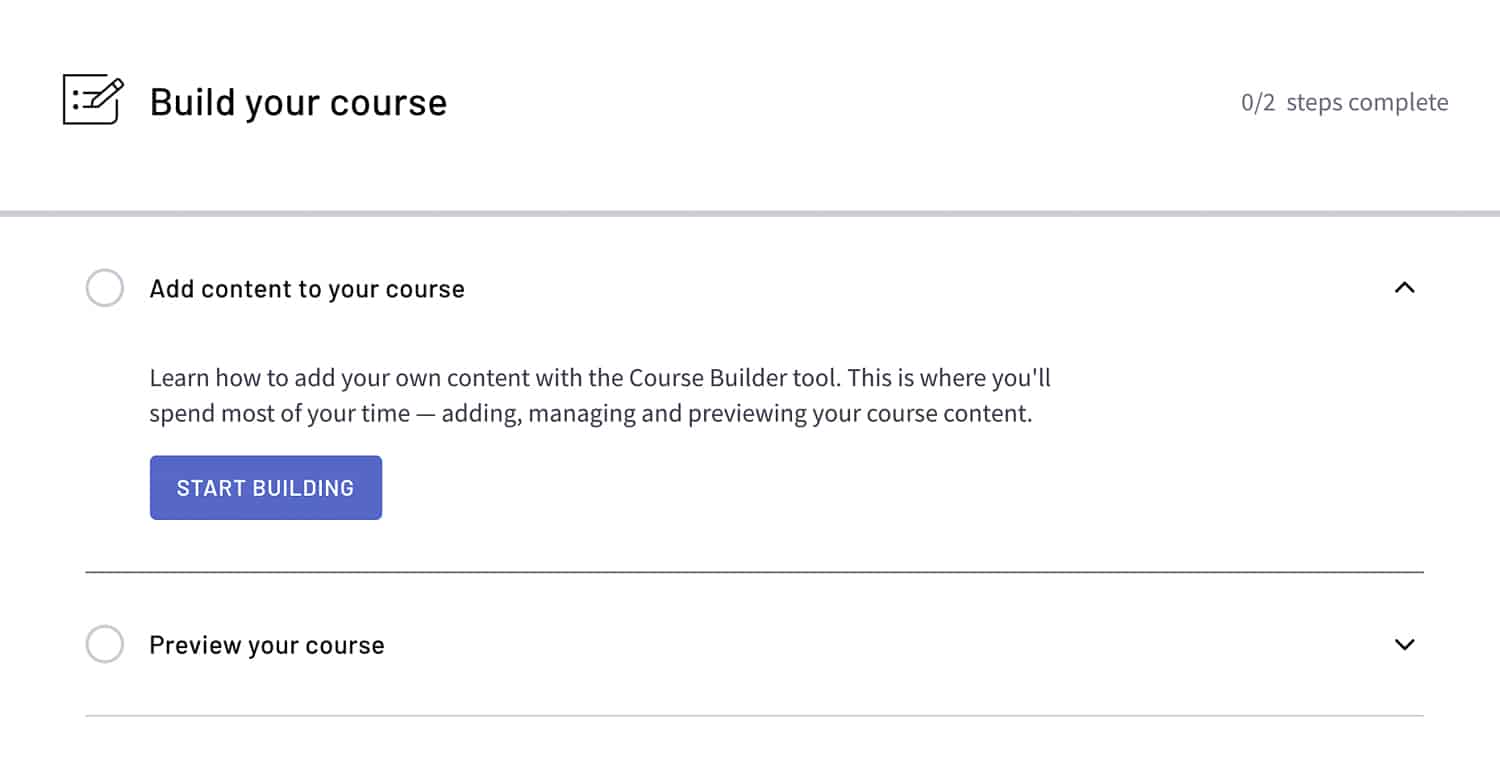
Task: Open the Preview your course disclosure arrow
Action: click(1405, 644)
